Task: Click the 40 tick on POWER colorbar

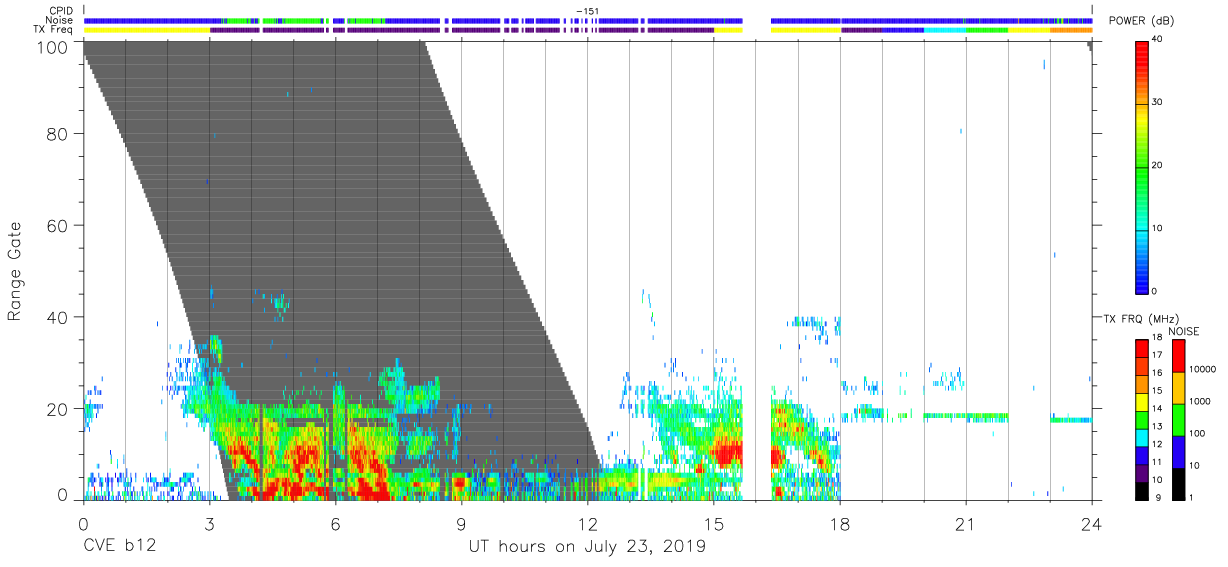Action: 1158,40
